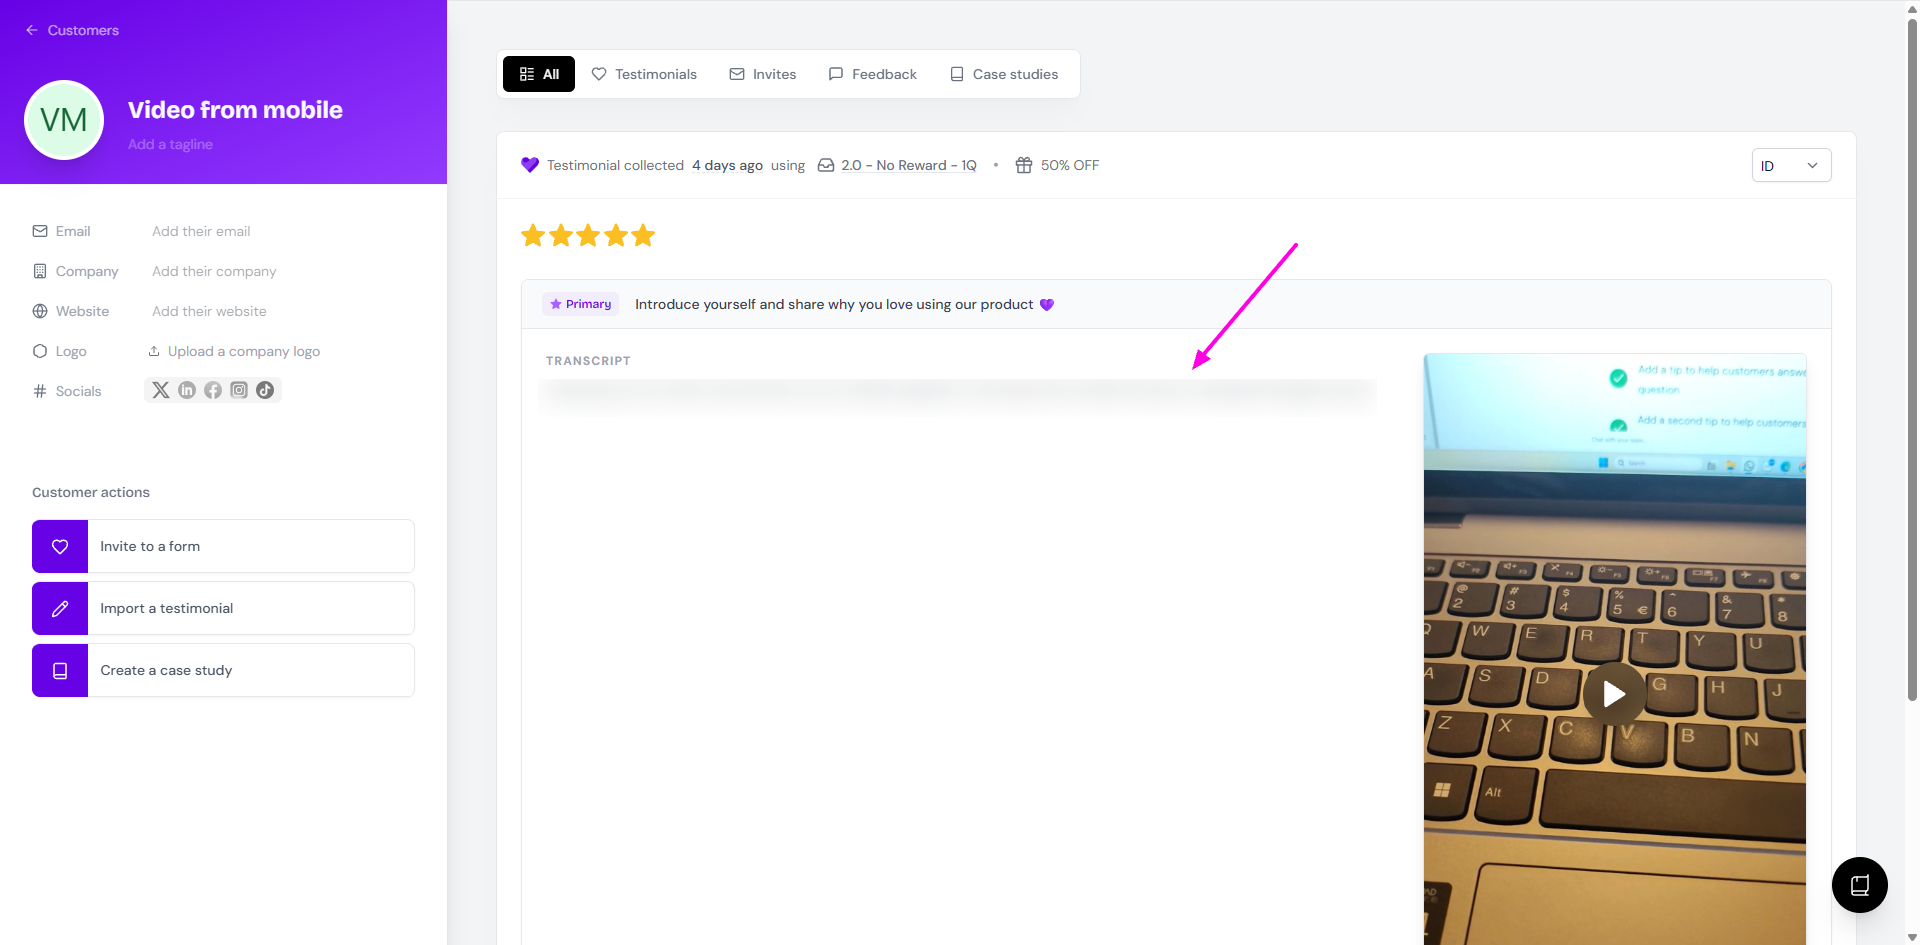Click the pencil Import testimonial icon
Image resolution: width=1920 pixels, height=945 pixels.
click(60, 608)
